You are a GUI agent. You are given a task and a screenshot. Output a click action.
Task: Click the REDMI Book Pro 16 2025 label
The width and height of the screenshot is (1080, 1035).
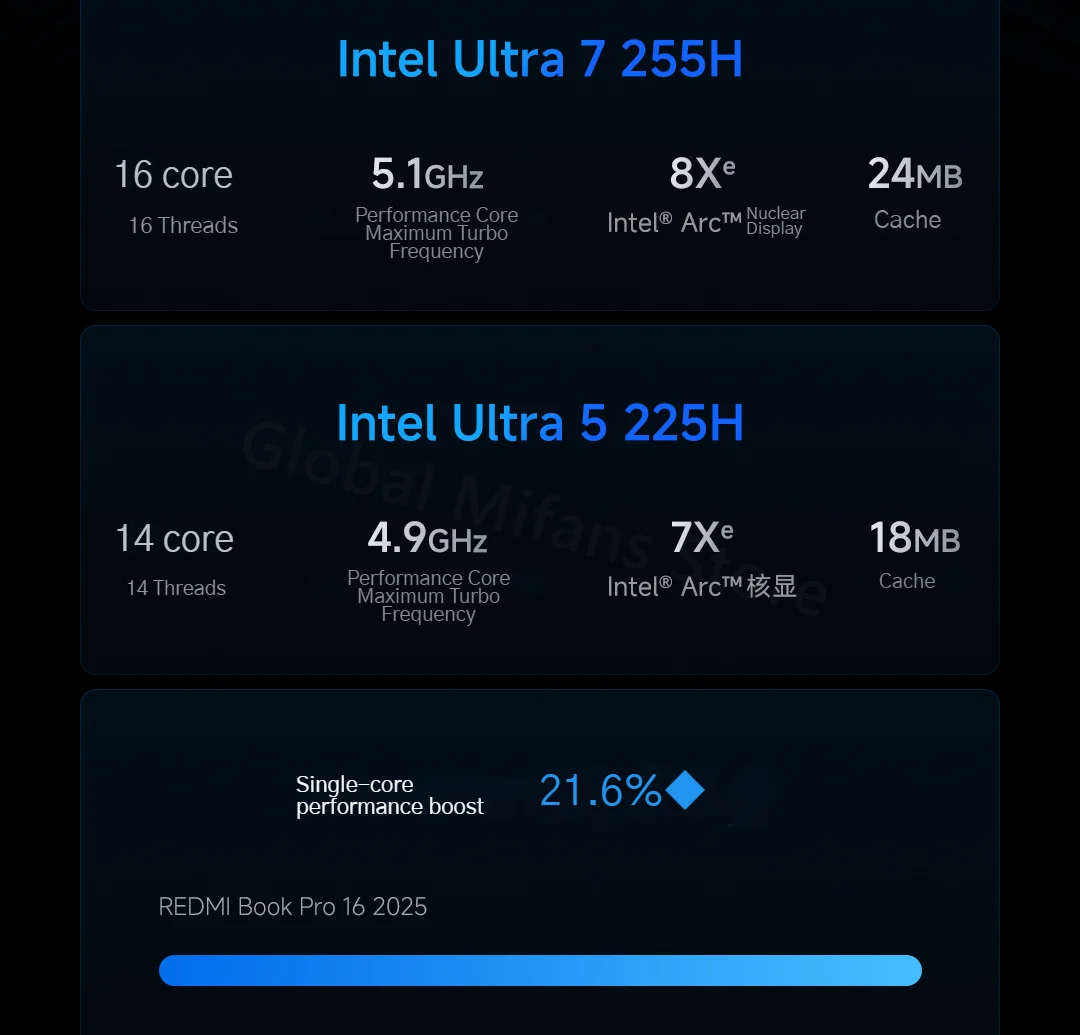coord(293,907)
